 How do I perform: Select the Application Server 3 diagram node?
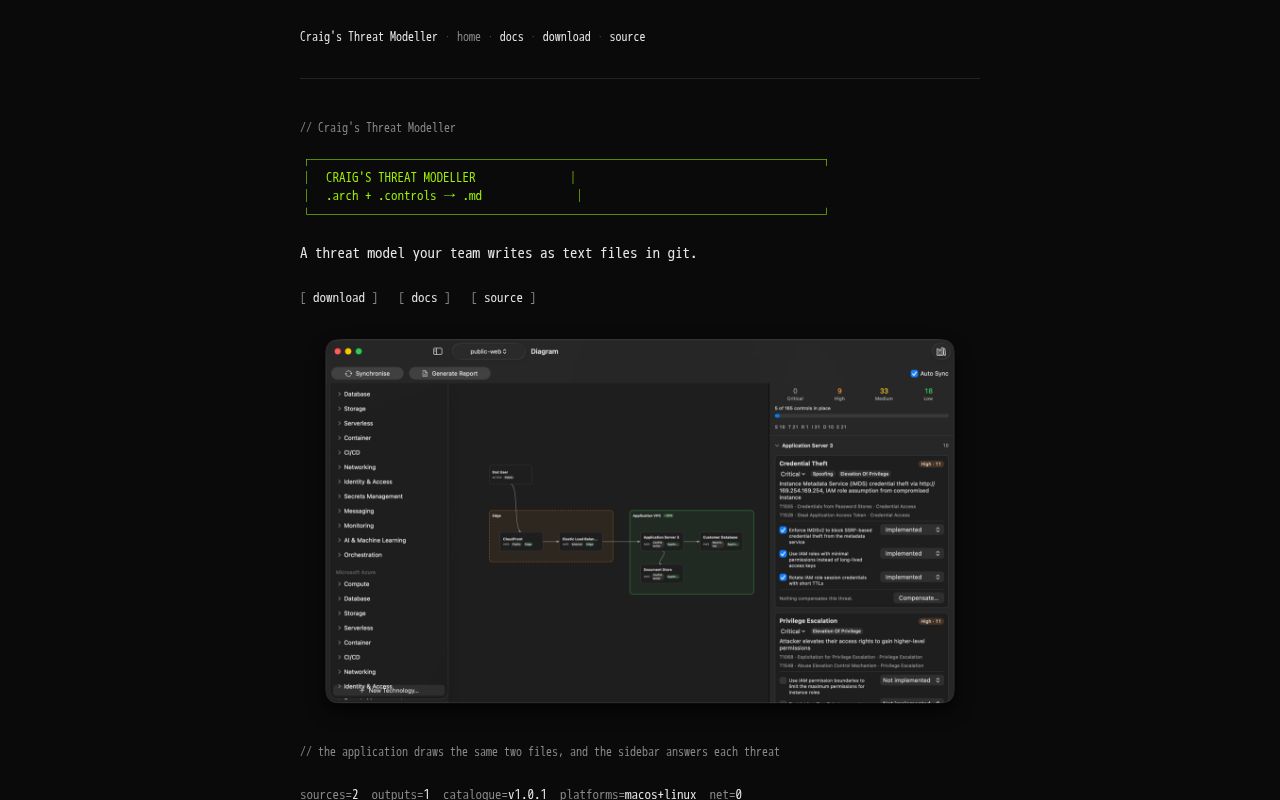point(662,541)
